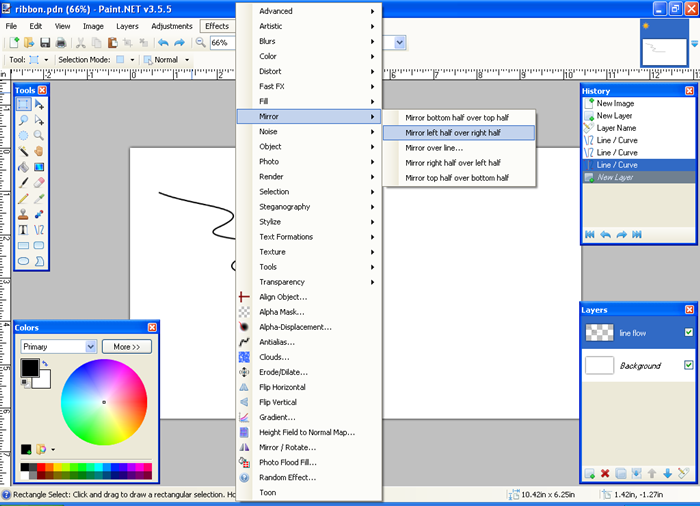Open the Layers menu
The width and height of the screenshot is (700, 506).
[127, 26]
